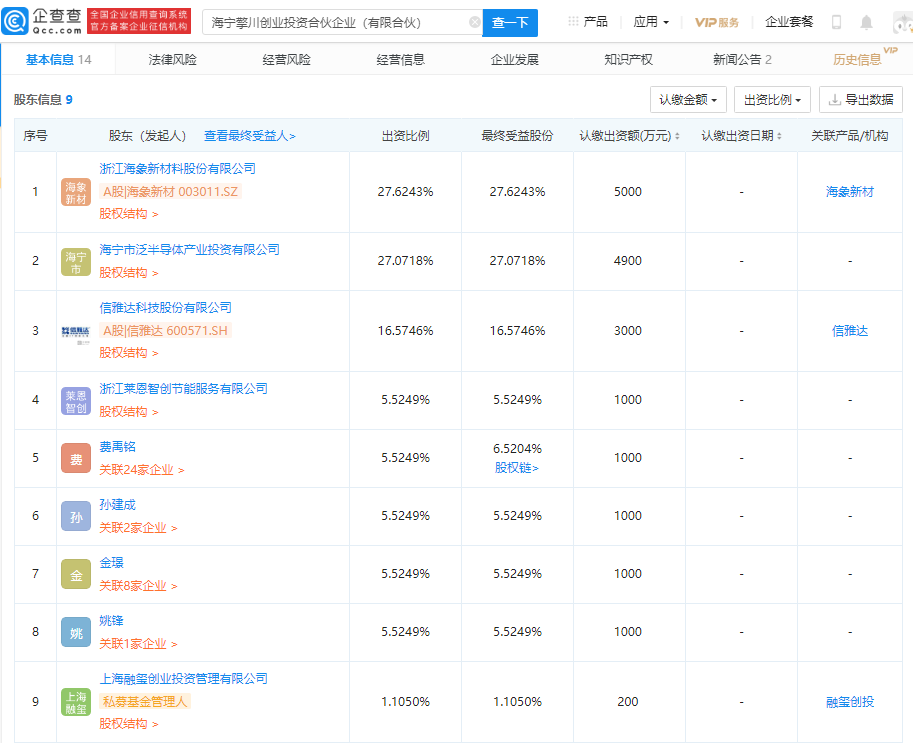Click the Qcc.com logo icon
The image size is (913, 743).
pyautogui.click(x=15, y=22)
